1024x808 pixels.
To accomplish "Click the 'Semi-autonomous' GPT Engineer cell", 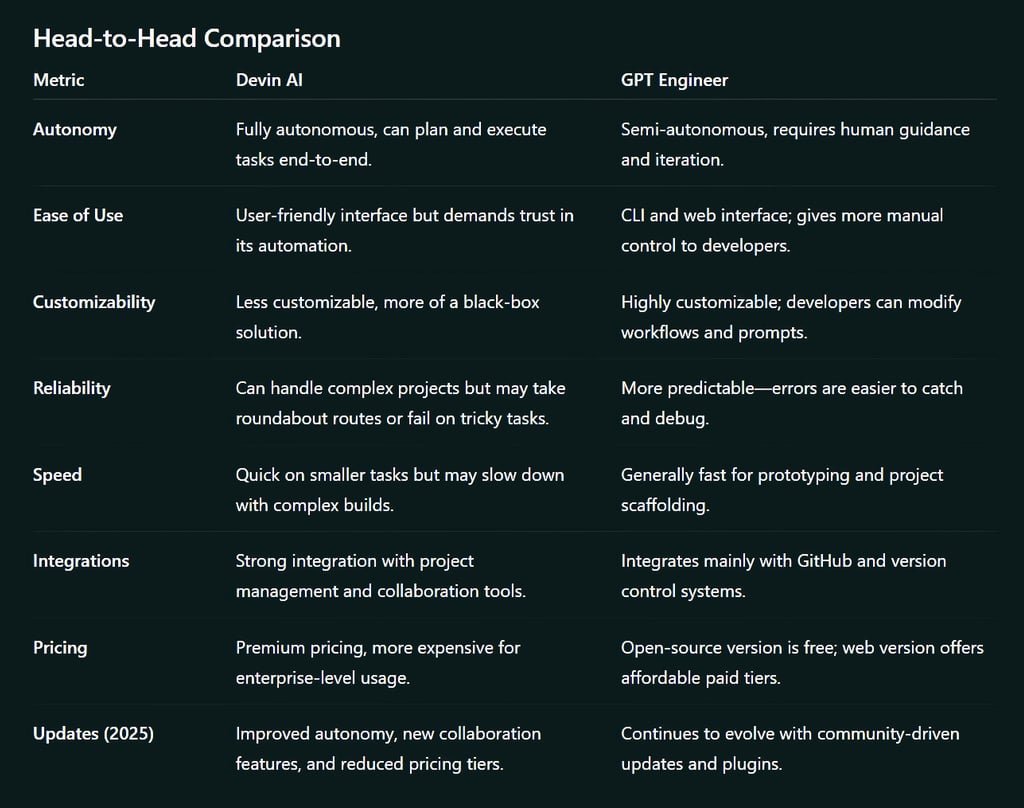I will 795,144.
